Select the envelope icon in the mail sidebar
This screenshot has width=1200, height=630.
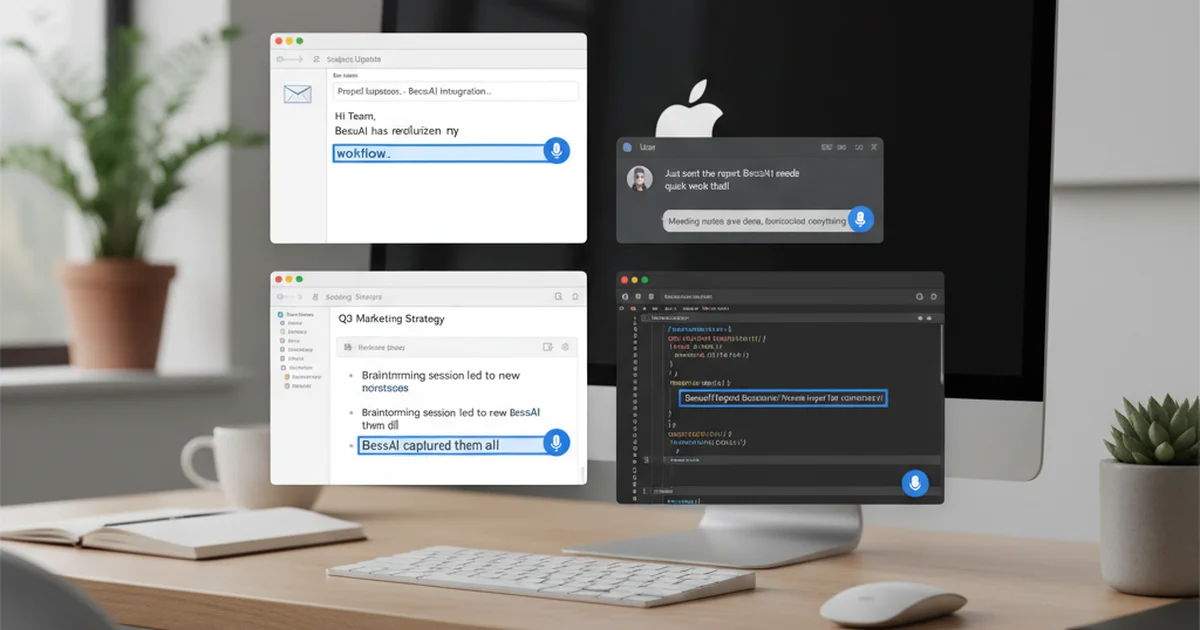[297, 96]
